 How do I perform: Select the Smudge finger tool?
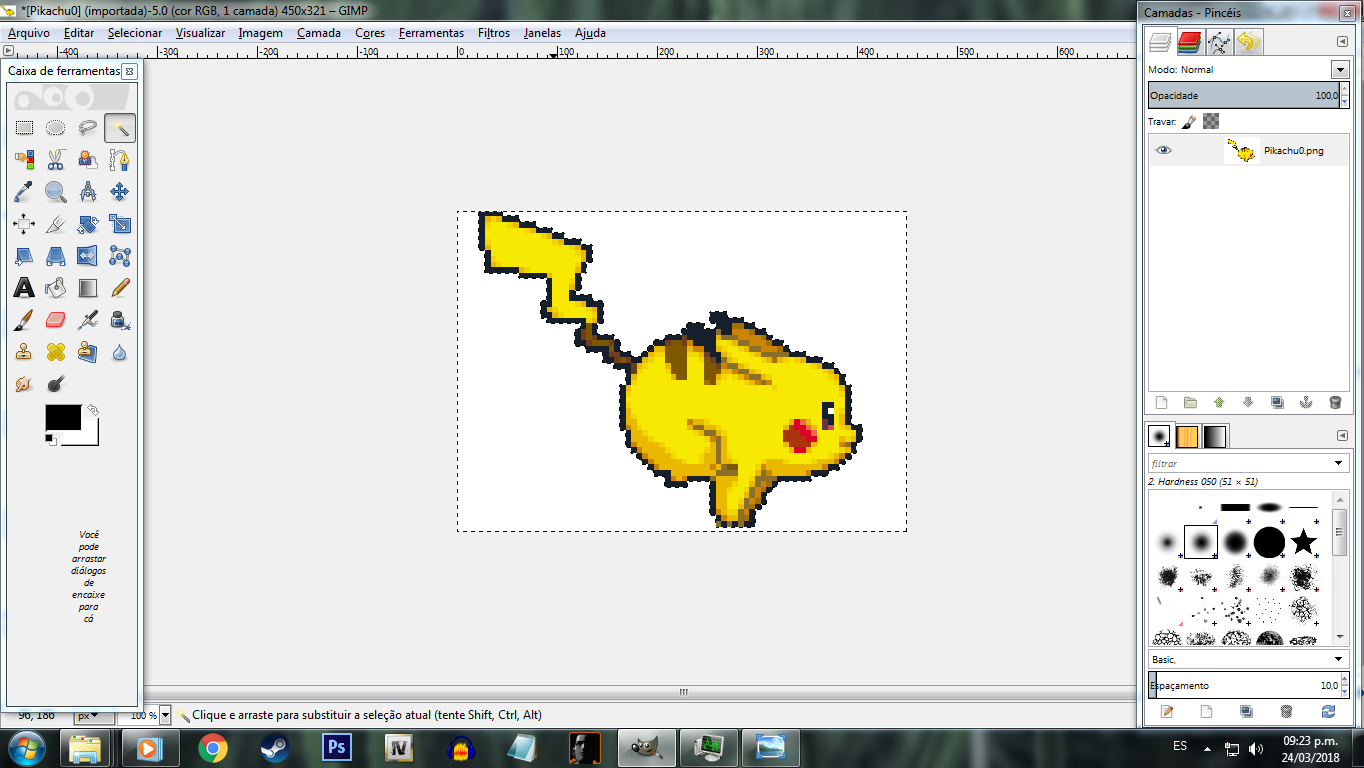pyautogui.click(x=24, y=384)
